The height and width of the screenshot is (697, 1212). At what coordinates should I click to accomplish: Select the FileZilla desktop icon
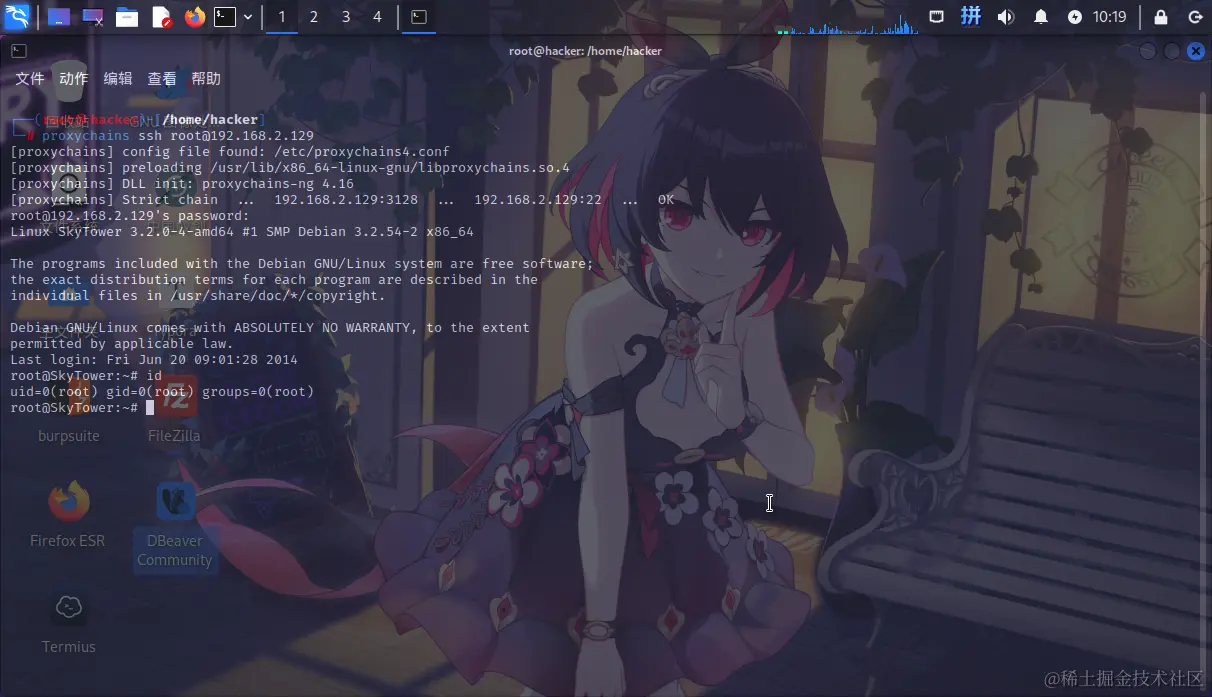(x=174, y=410)
